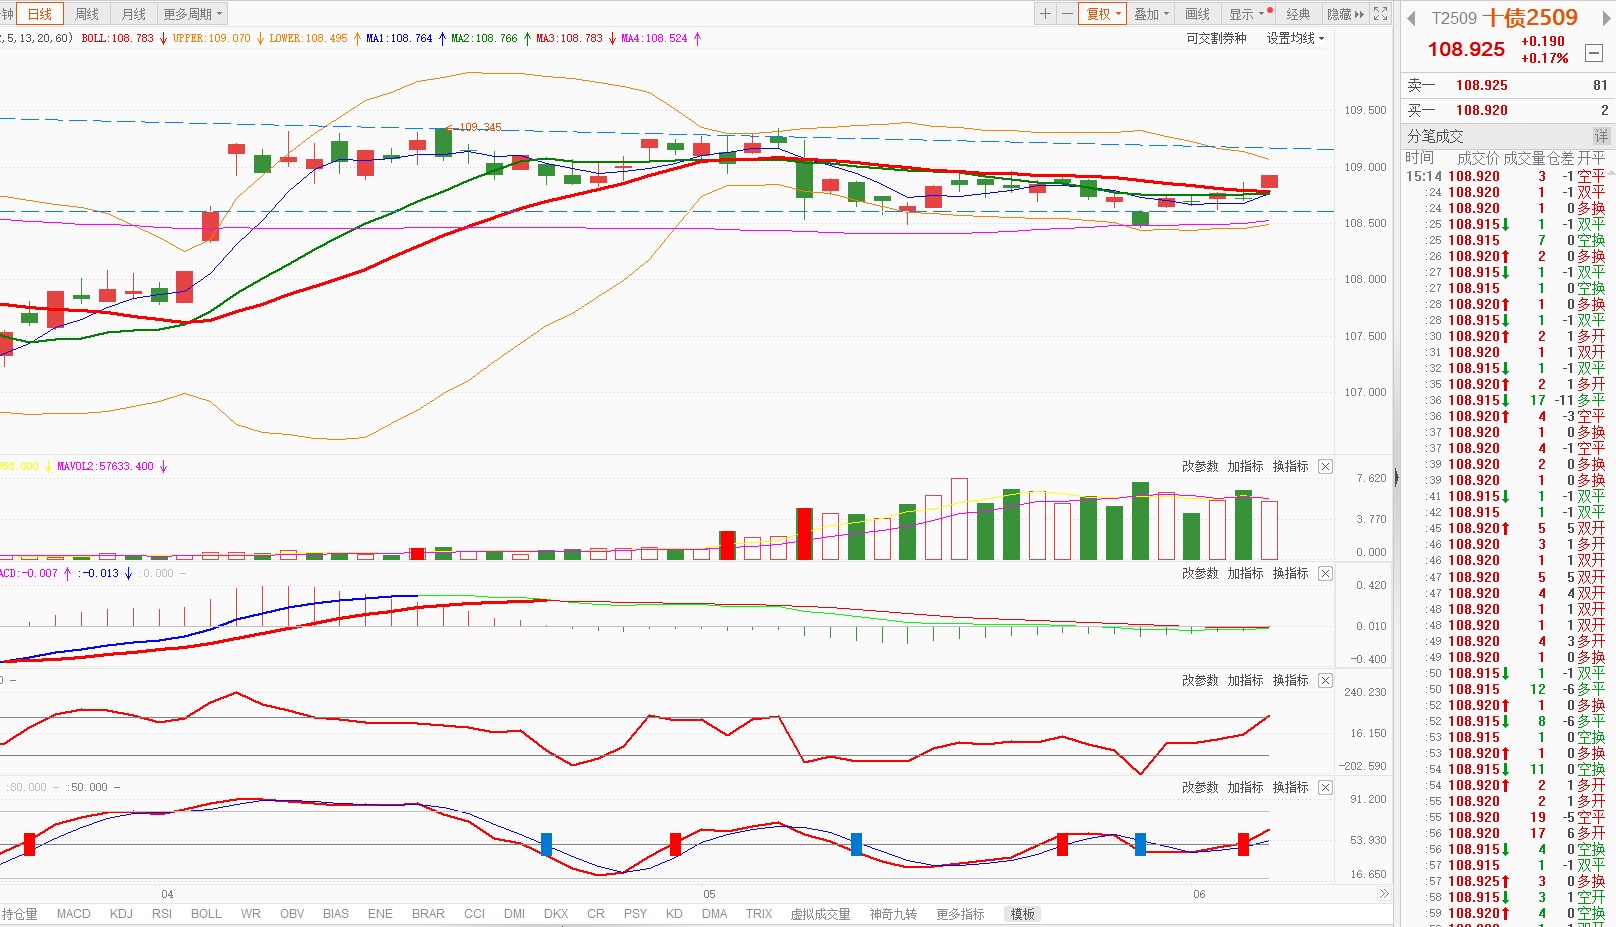1616x927 pixels.
Task: Click UPPER:109.070 Bollinger legend
Action: click(211, 38)
